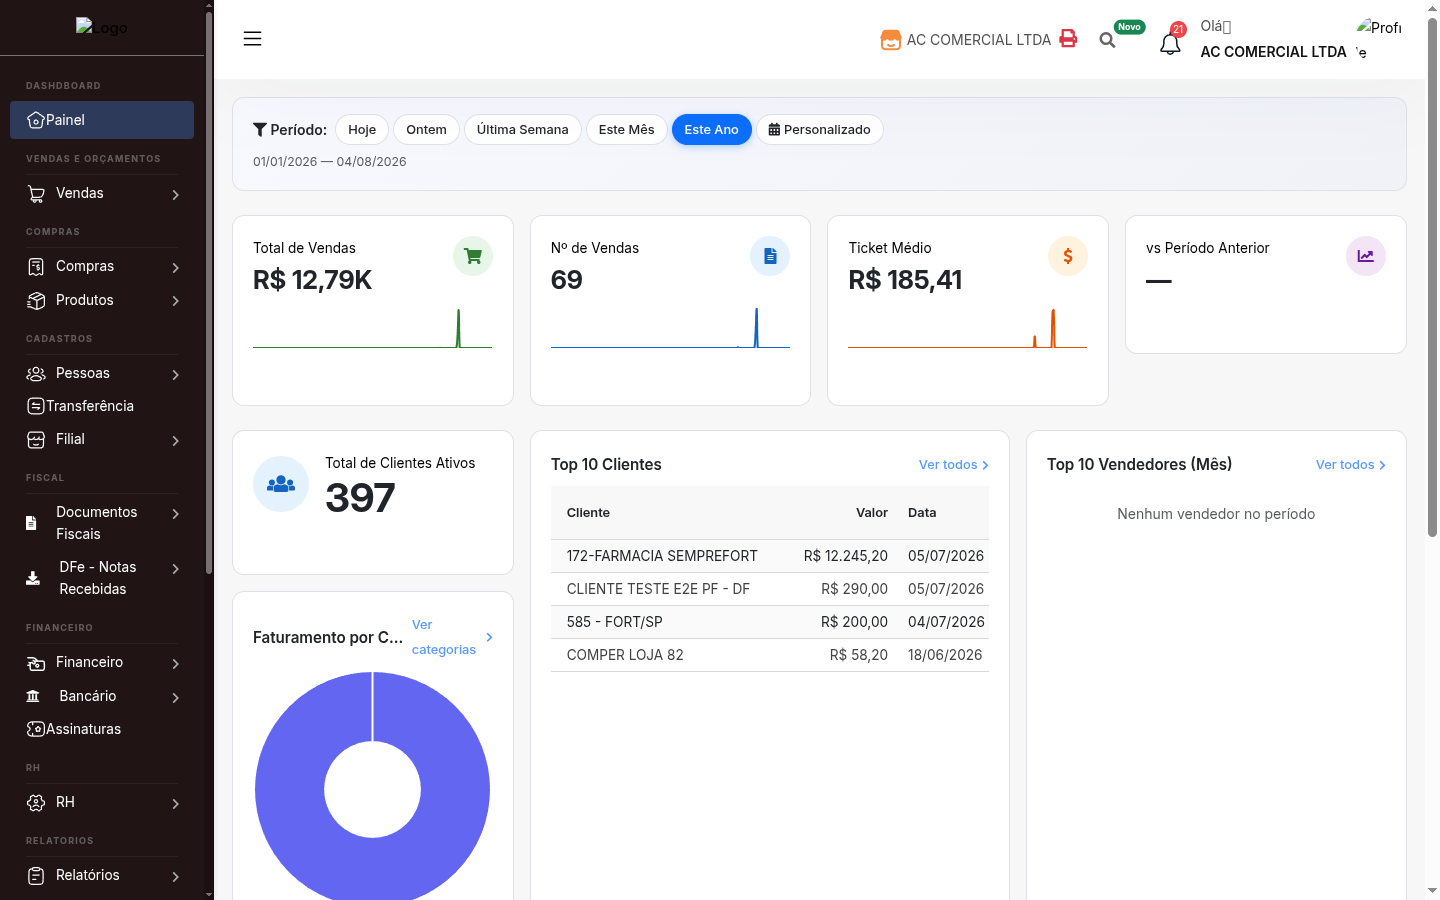Click the Assinaturas icon

coord(36,729)
